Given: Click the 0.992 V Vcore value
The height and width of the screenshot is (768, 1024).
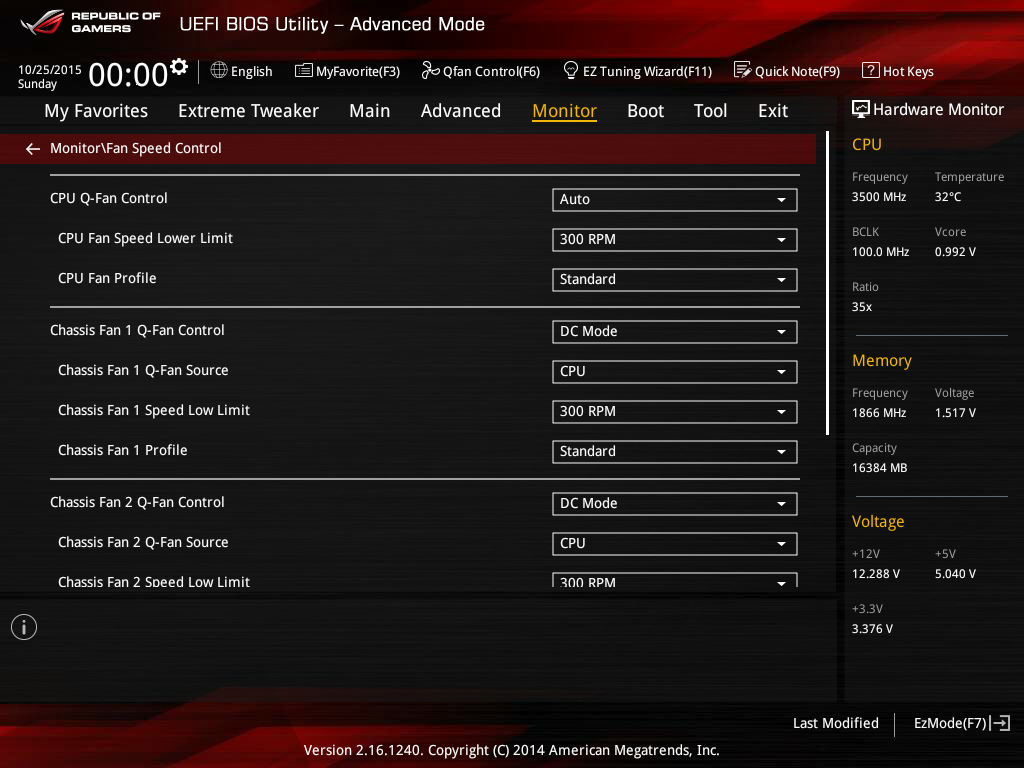Looking at the screenshot, I should (x=955, y=251).
